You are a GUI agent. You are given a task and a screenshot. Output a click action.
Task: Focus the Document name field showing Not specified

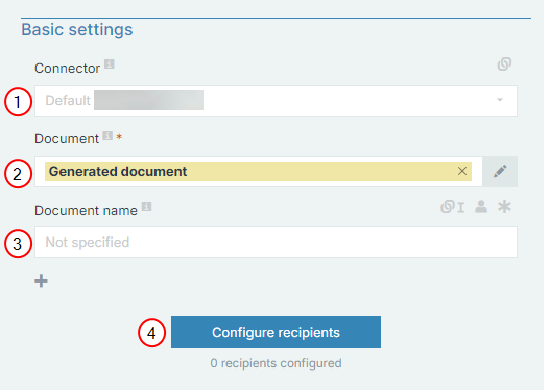276,242
